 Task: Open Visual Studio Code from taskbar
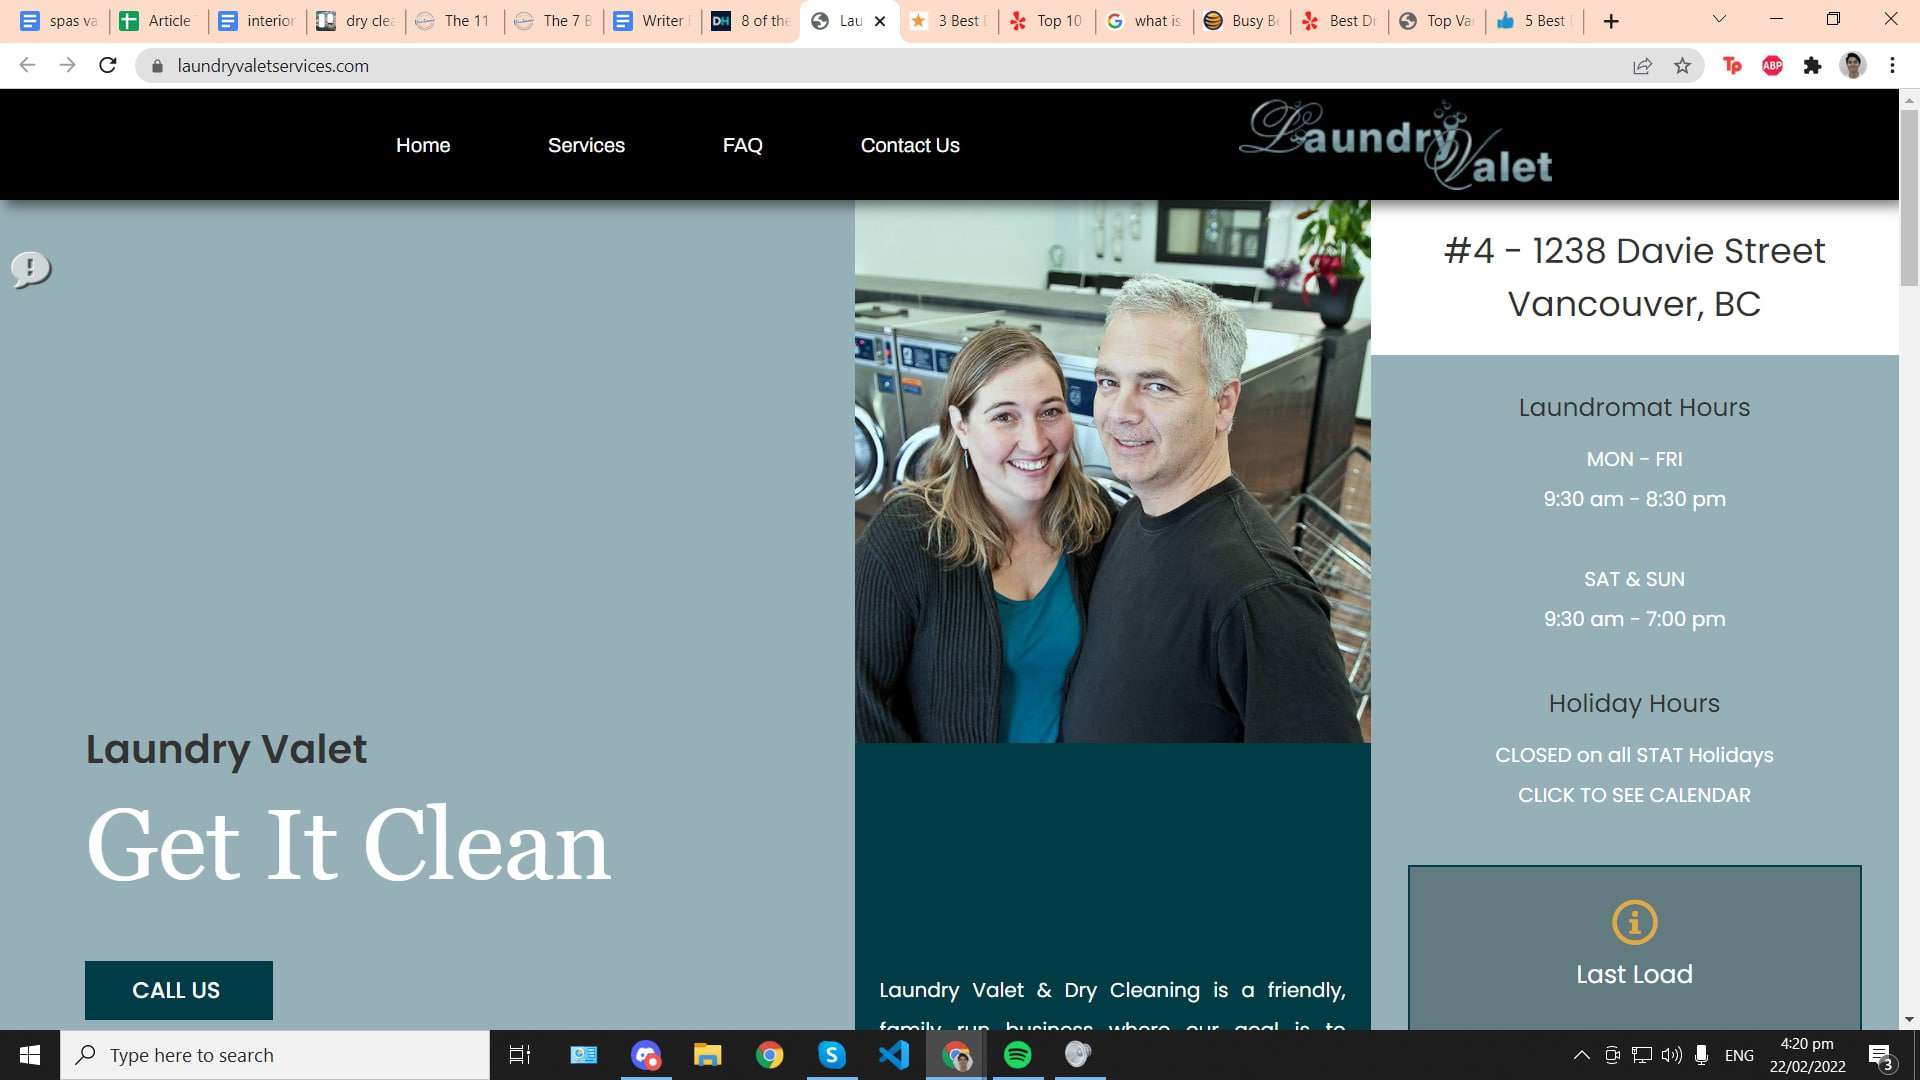[893, 1055]
